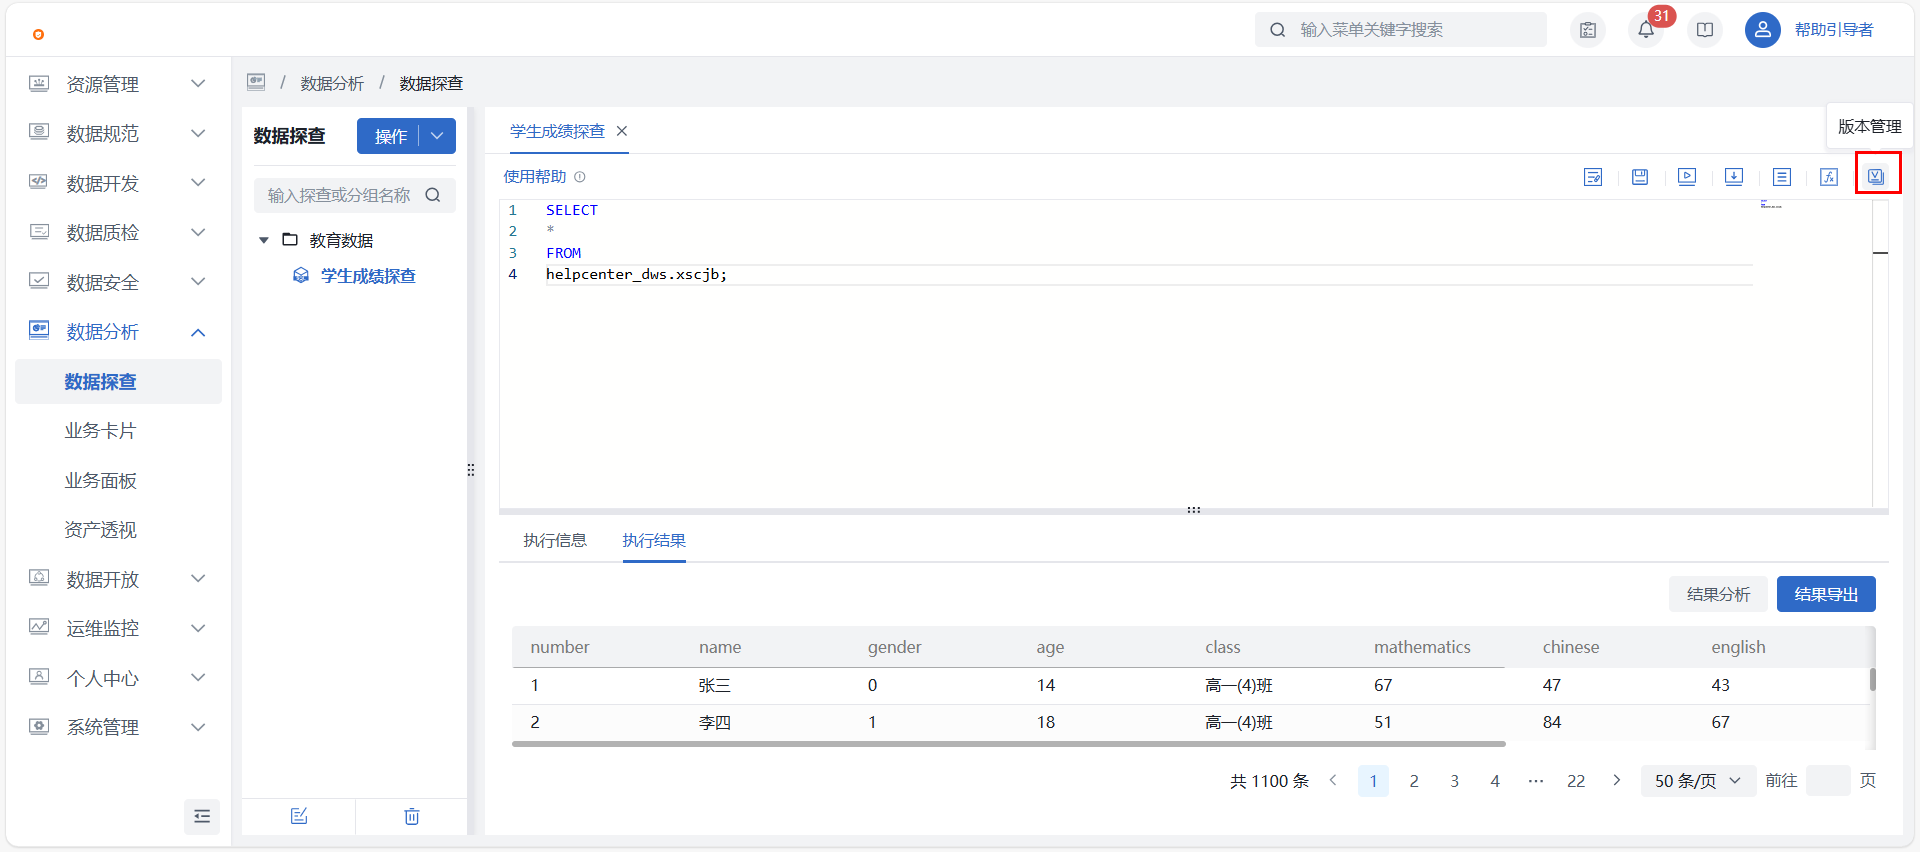Image resolution: width=1920 pixels, height=852 pixels.
Task: Open the notification bell
Action: (x=1646, y=30)
